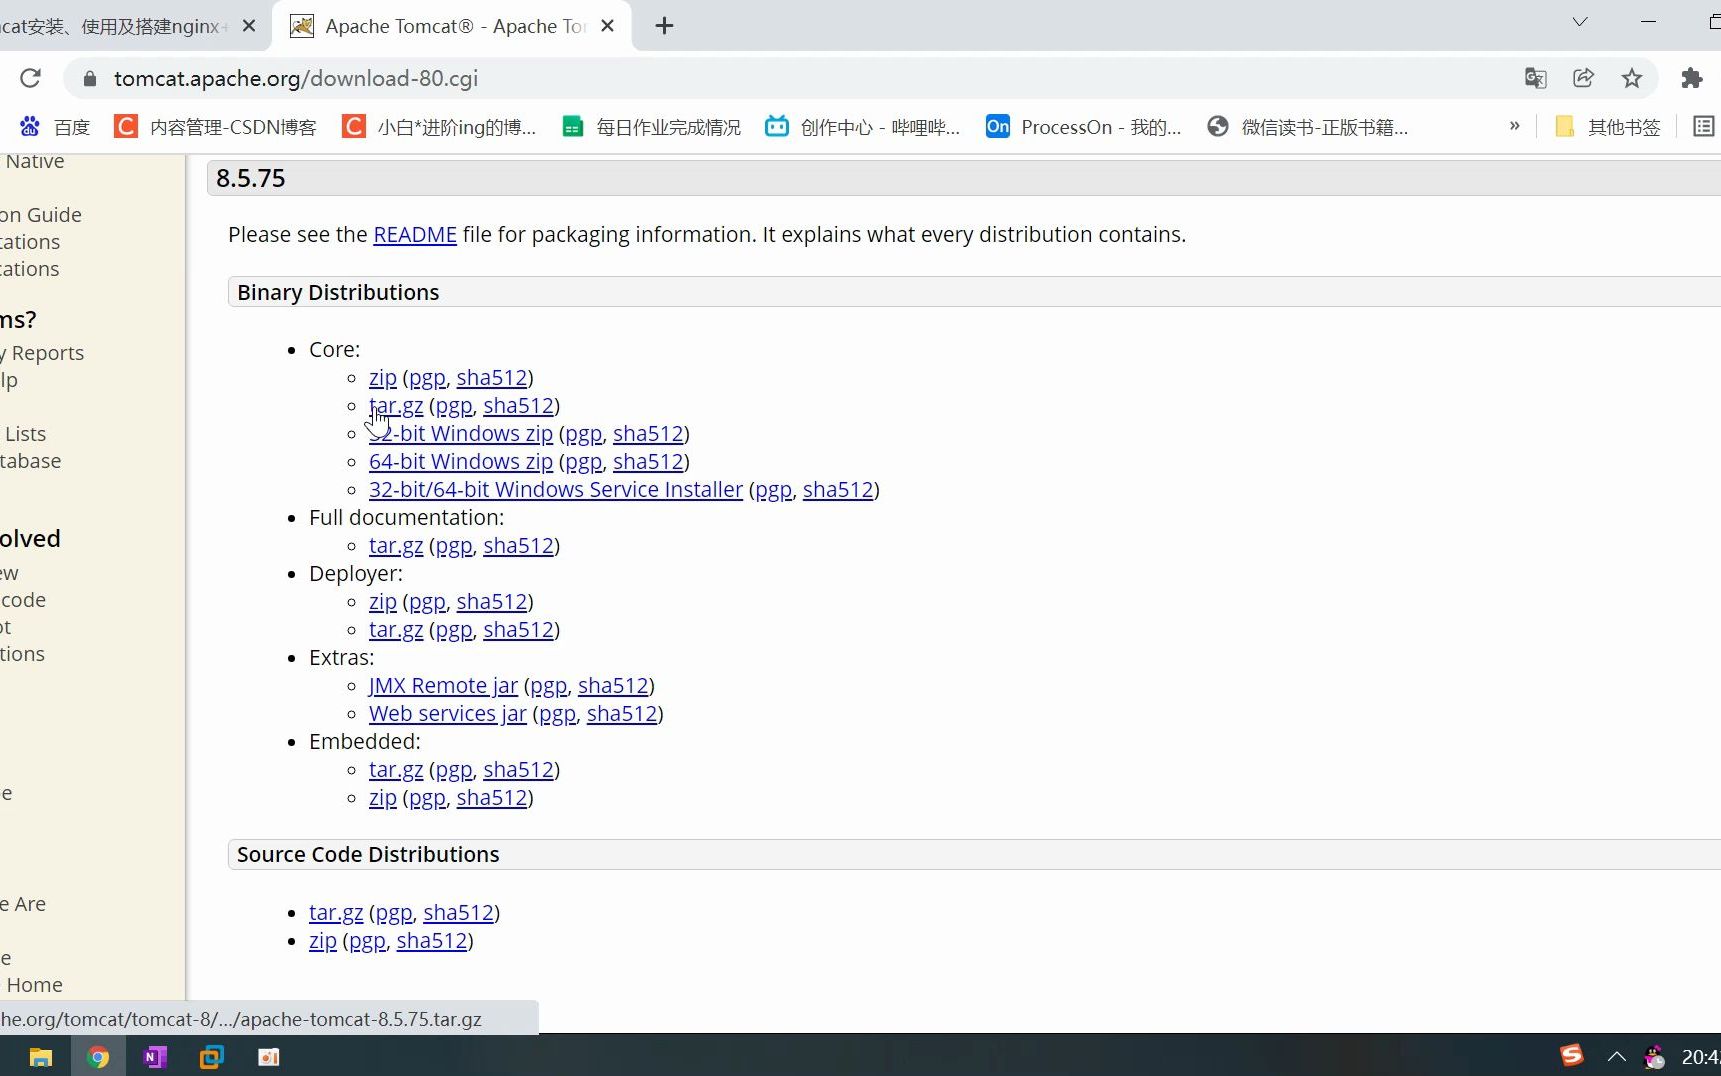
Task: Open the 其他书签 folder
Action: (x=1608, y=127)
